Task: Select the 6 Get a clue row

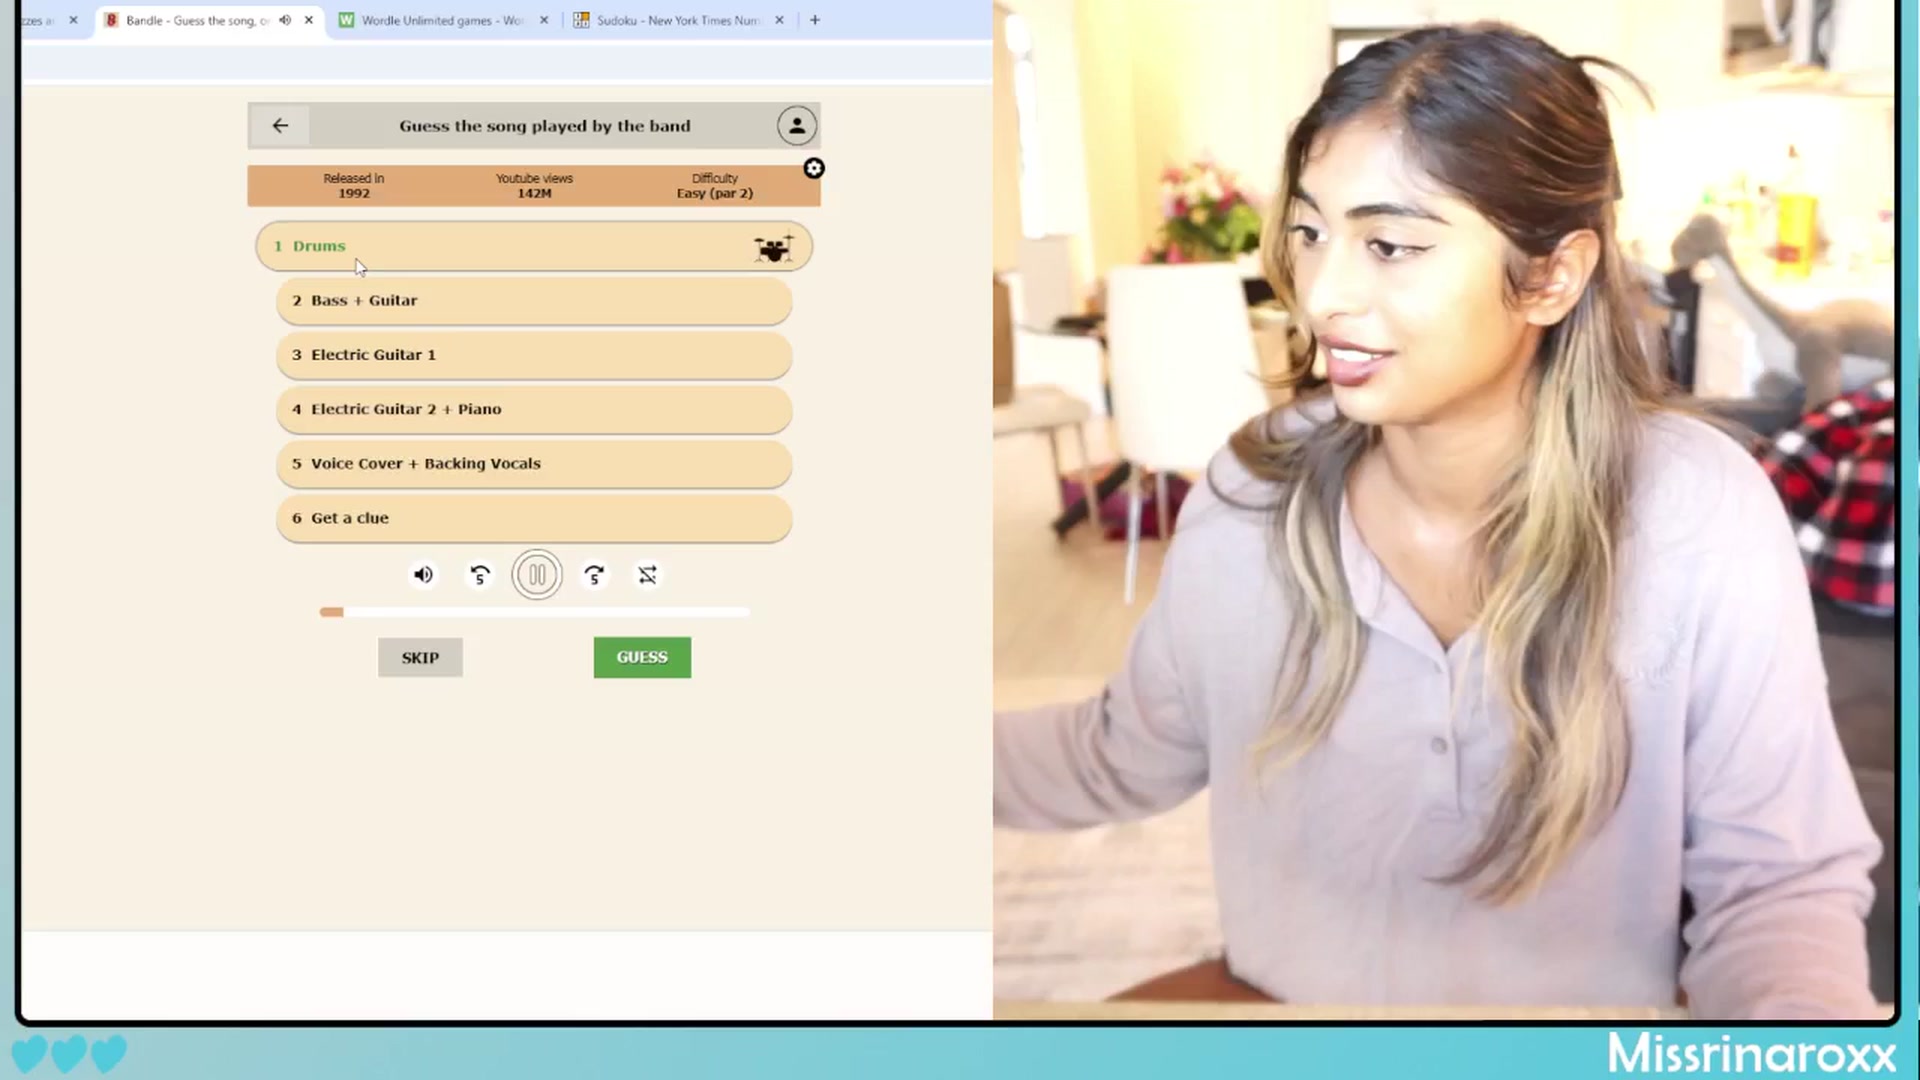Action: pyautogui.click(x=534, y=518)
